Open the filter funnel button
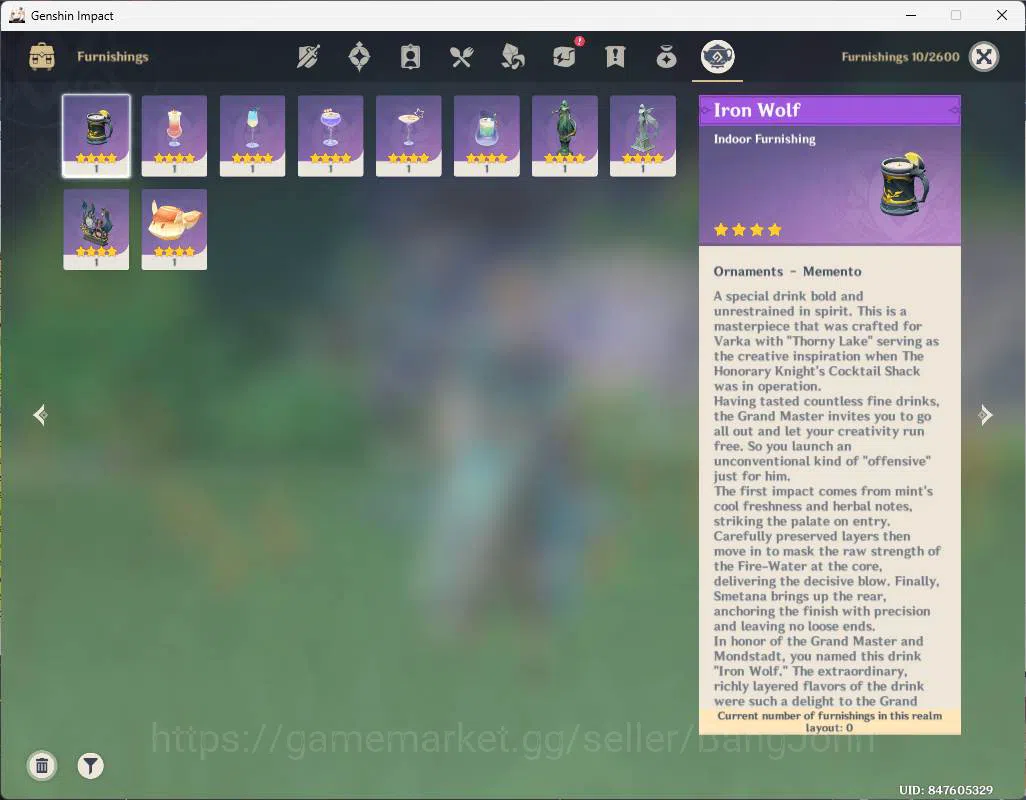The width and height of the screenshot is (1026, 800). coord(90,765)
